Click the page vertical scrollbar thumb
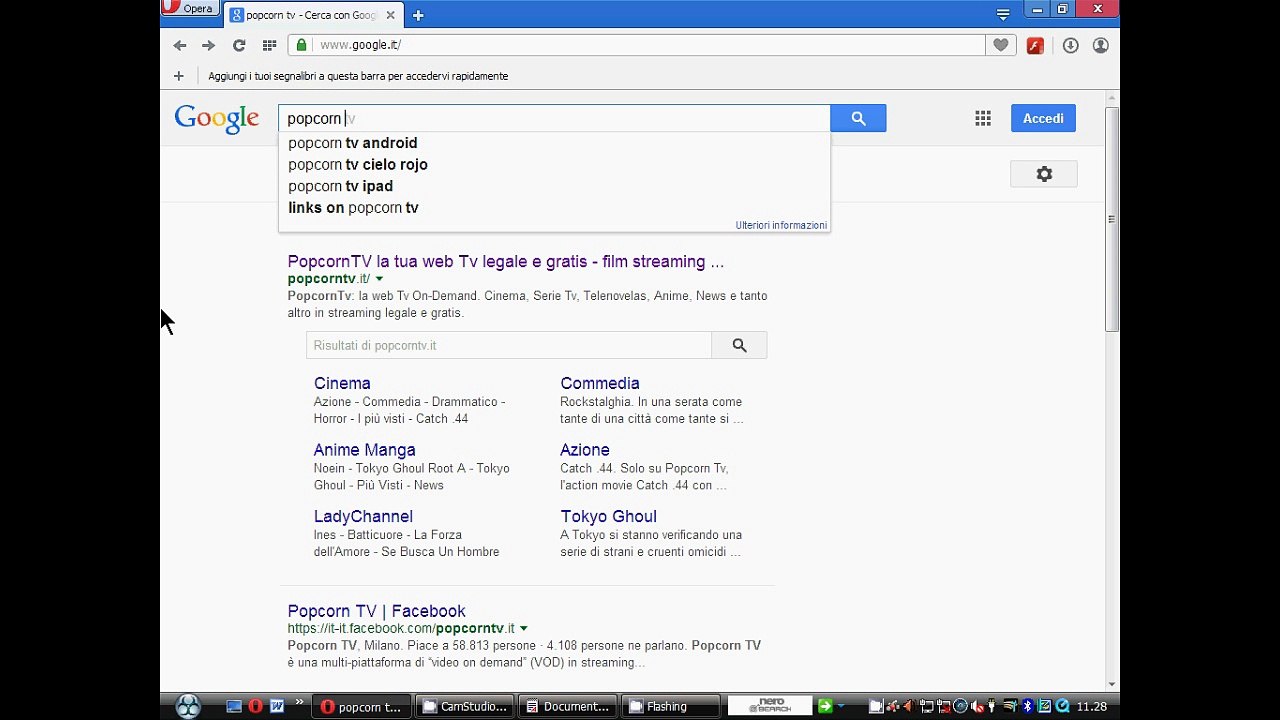Viewport: 1280px width, 720px height. click(x=1112, y=220)
